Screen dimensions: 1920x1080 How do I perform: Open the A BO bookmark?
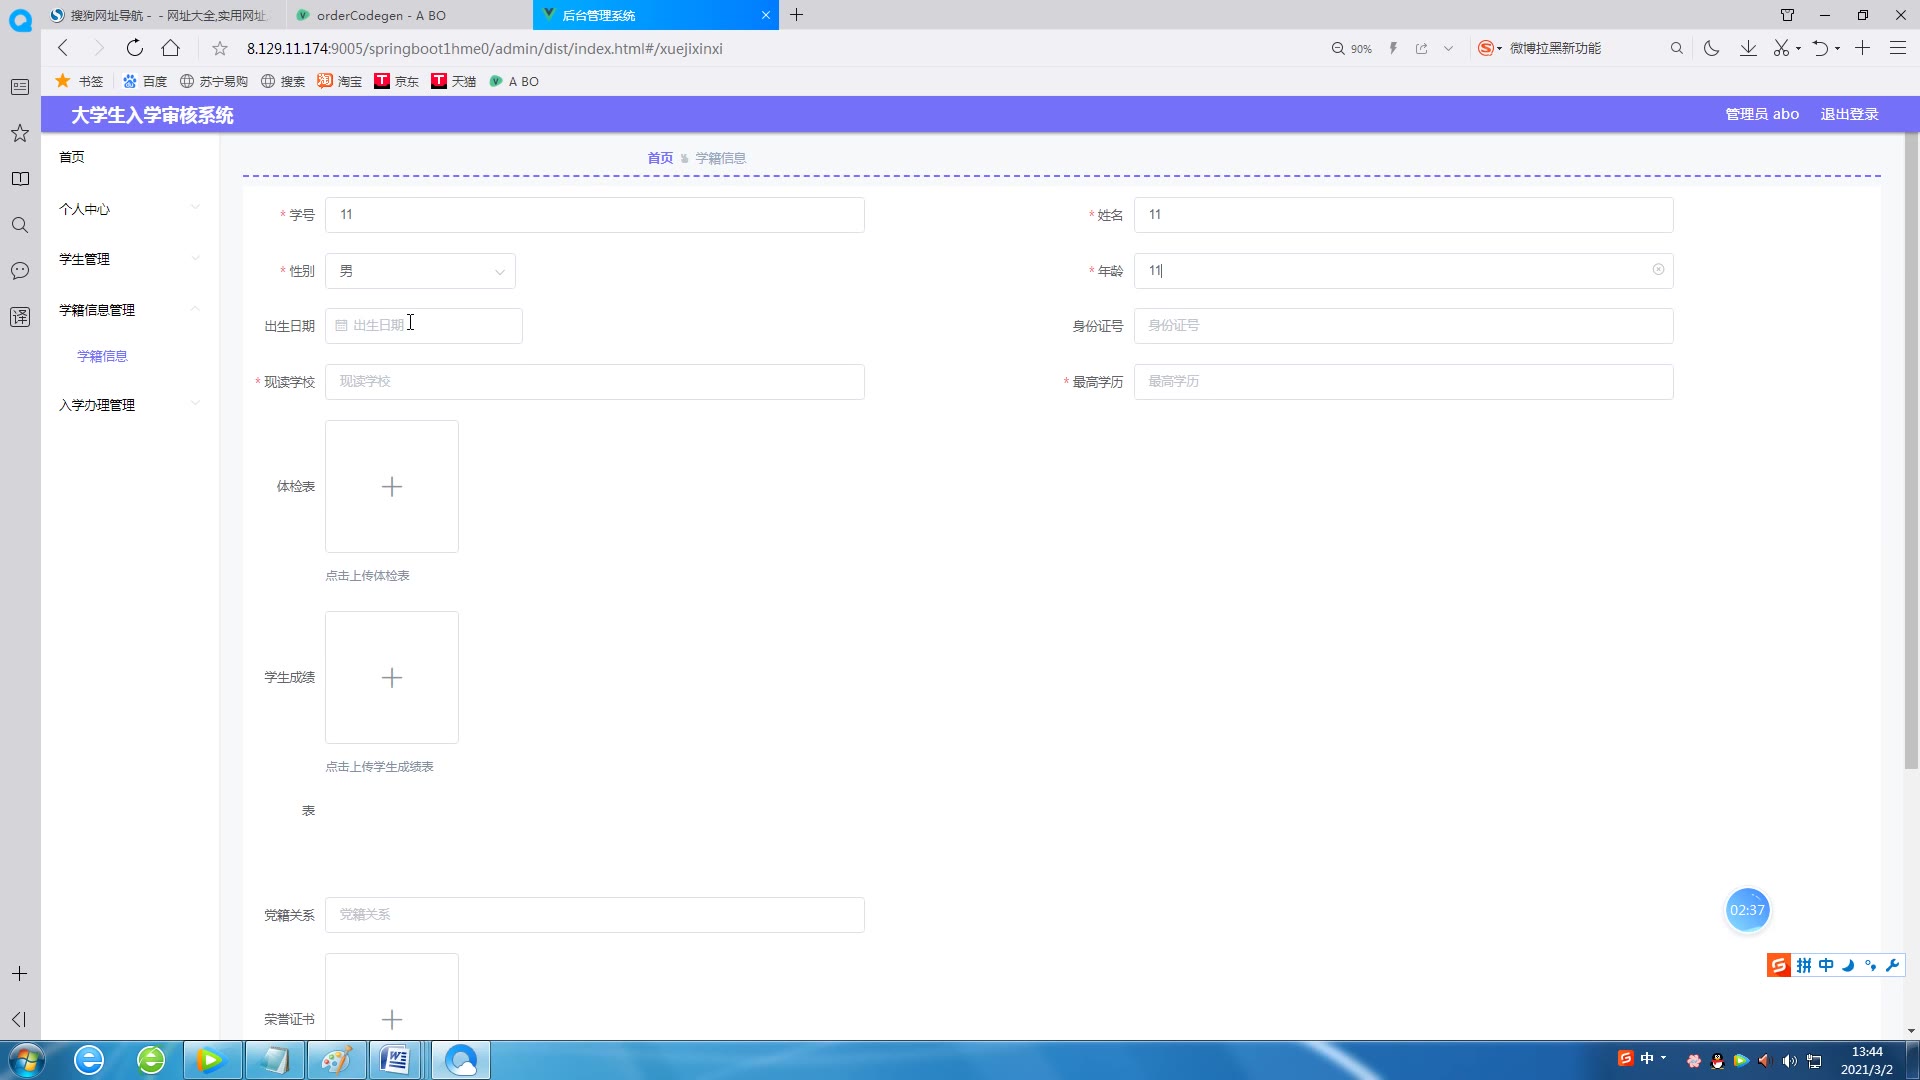click(514, 81)
